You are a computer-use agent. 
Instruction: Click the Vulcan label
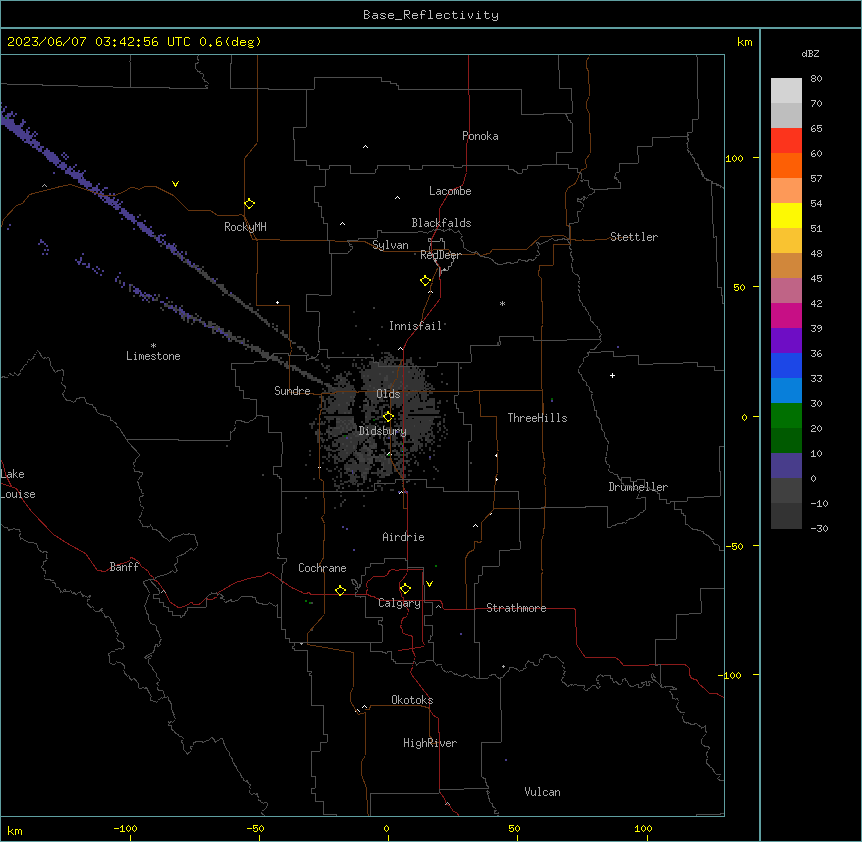coord(543,792)
